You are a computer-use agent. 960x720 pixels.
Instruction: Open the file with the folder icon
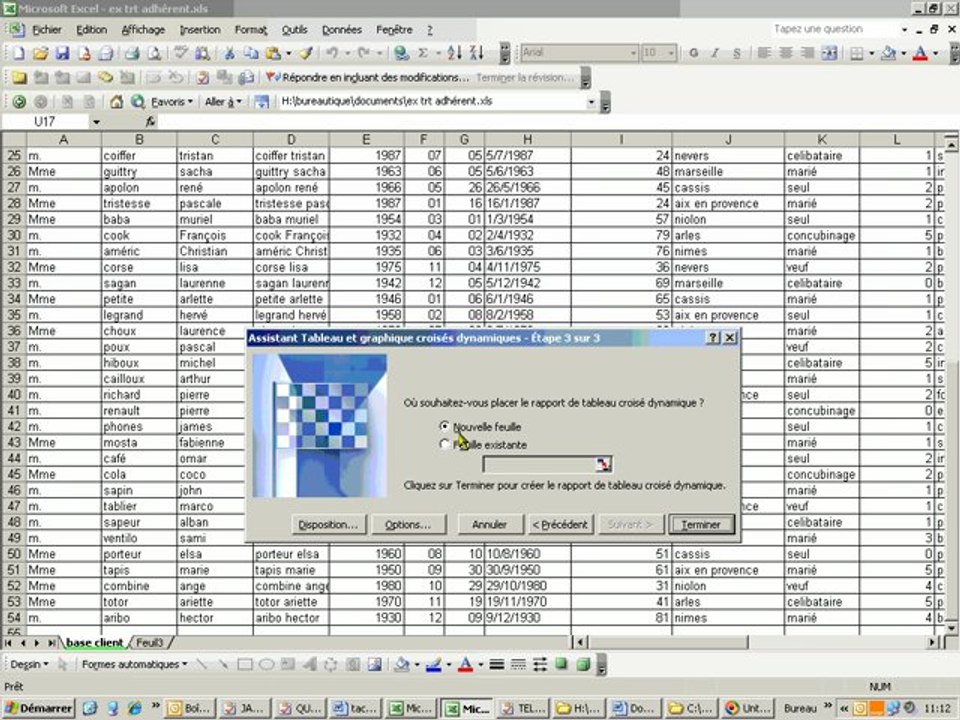[40, 53]
